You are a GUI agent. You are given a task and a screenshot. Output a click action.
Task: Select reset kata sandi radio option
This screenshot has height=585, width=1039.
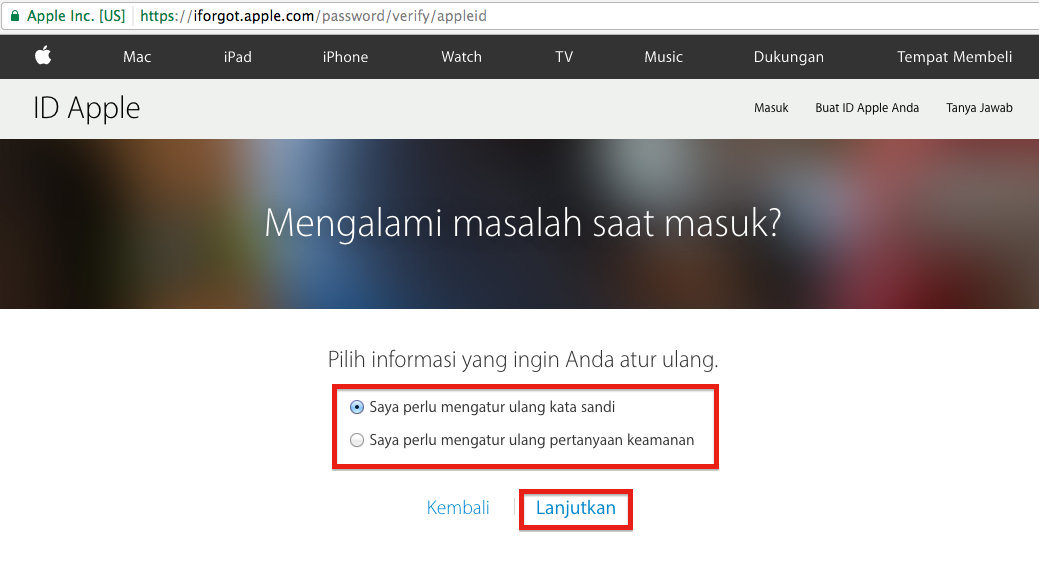pyautogui.click(x=357, y=407)
